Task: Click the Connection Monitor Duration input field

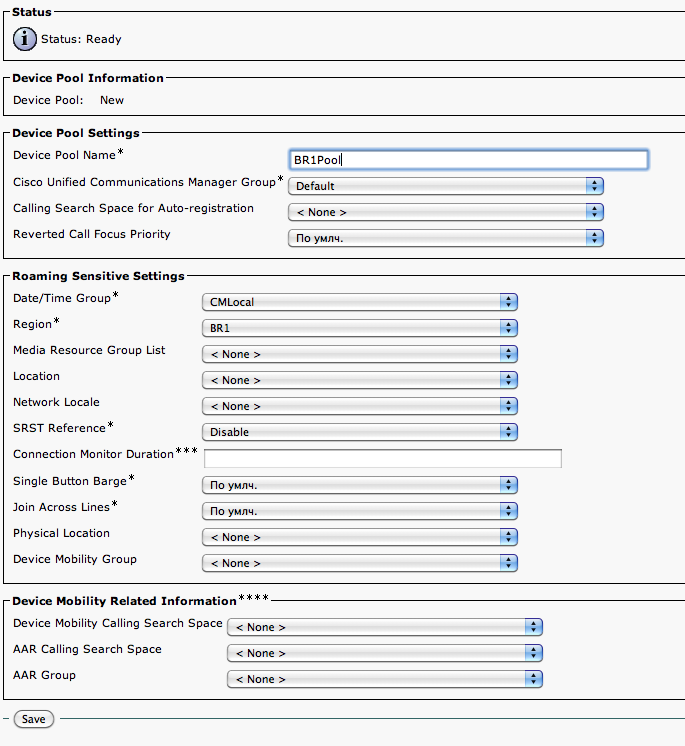Action: pyautogui.click(x=382, y=459)
